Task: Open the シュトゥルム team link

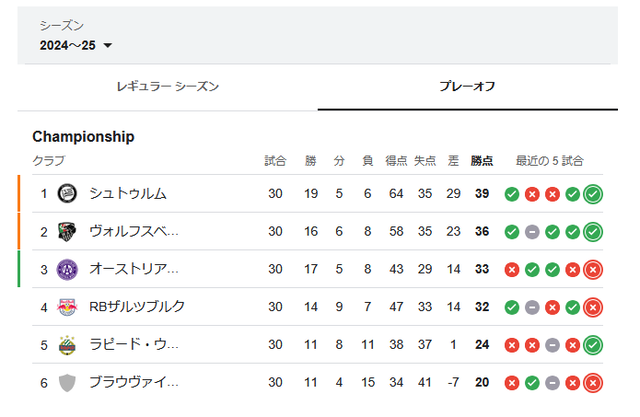Action: 127,193
